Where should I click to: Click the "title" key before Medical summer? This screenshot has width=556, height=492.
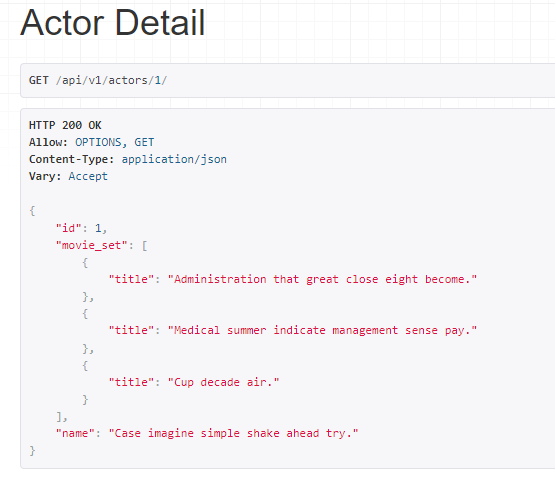(x=131, y=330)
